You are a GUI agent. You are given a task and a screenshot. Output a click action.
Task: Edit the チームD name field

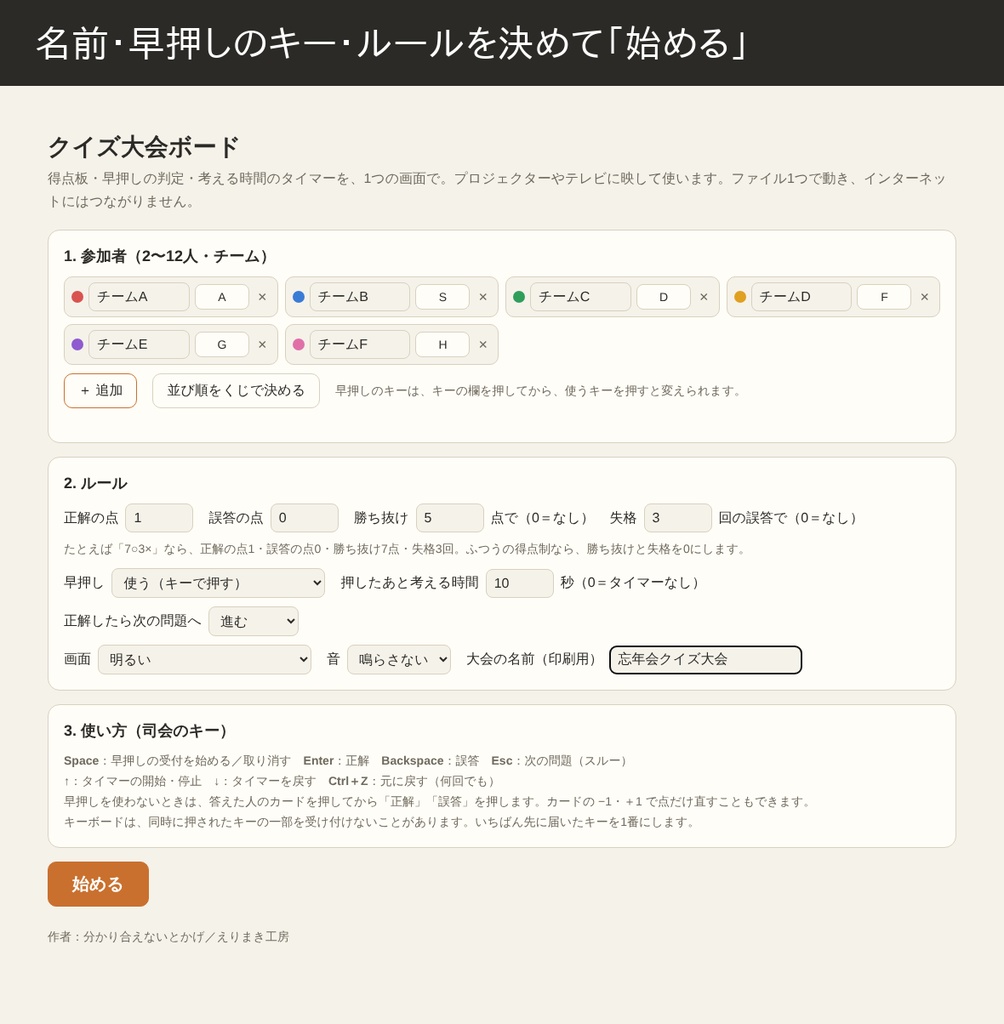[802, 297]
